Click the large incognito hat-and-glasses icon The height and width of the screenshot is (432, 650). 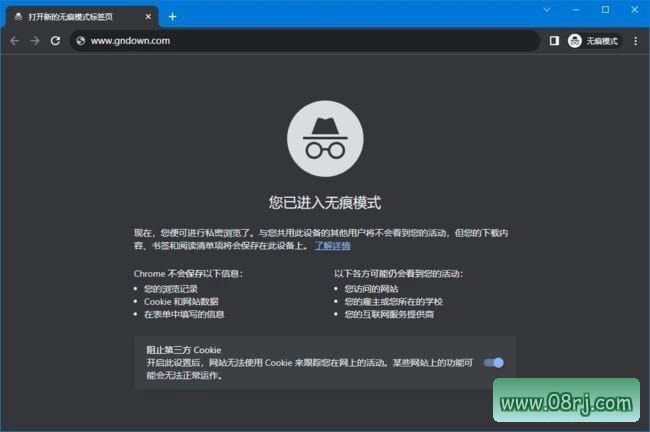point(325,138)
